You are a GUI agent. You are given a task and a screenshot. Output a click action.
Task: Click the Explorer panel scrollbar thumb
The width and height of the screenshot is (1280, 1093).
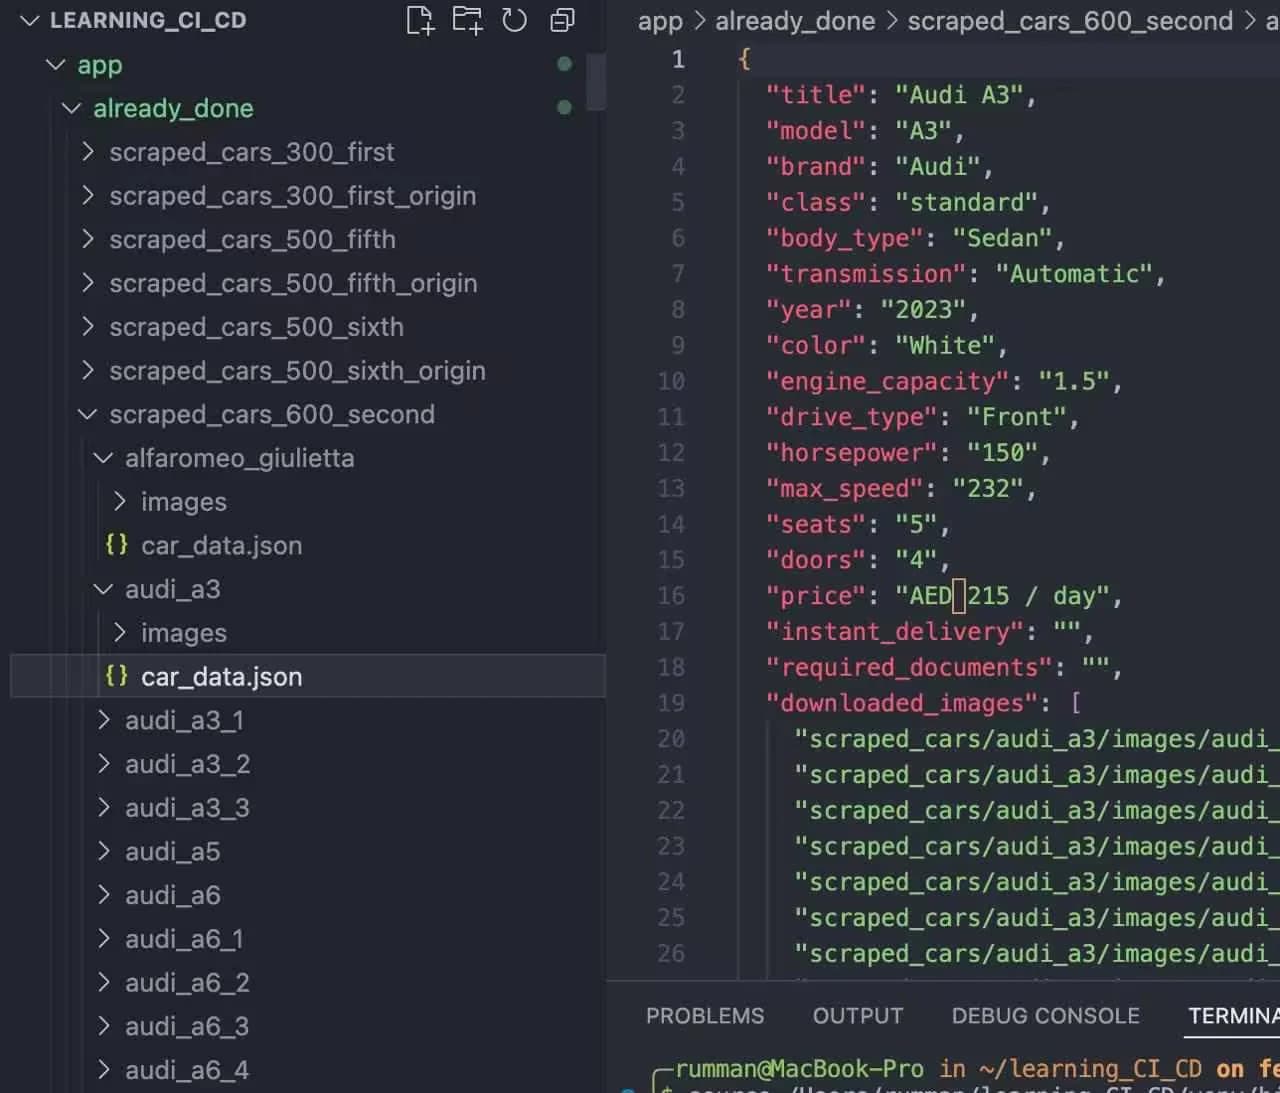click(596, 82)
